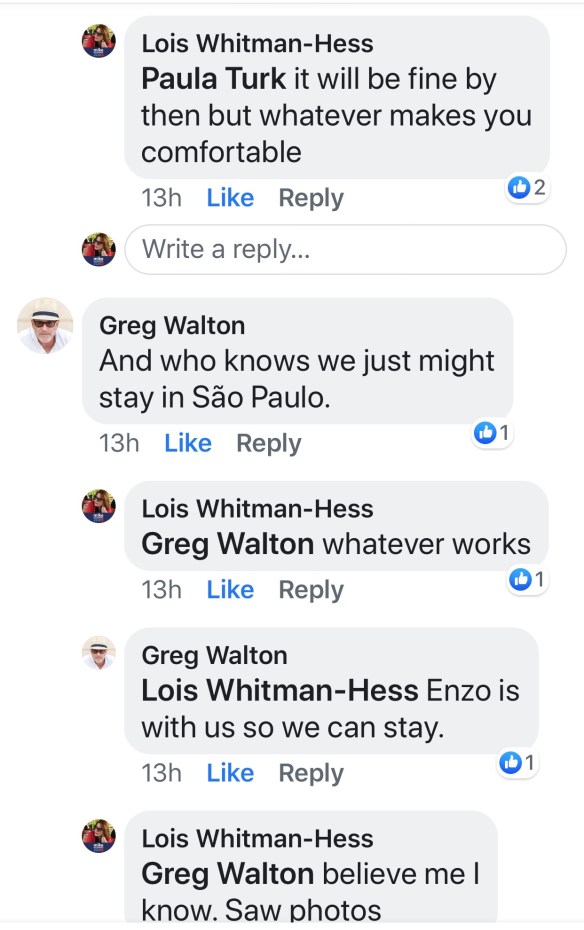Open Greg Walton's large profile picture

45,326
